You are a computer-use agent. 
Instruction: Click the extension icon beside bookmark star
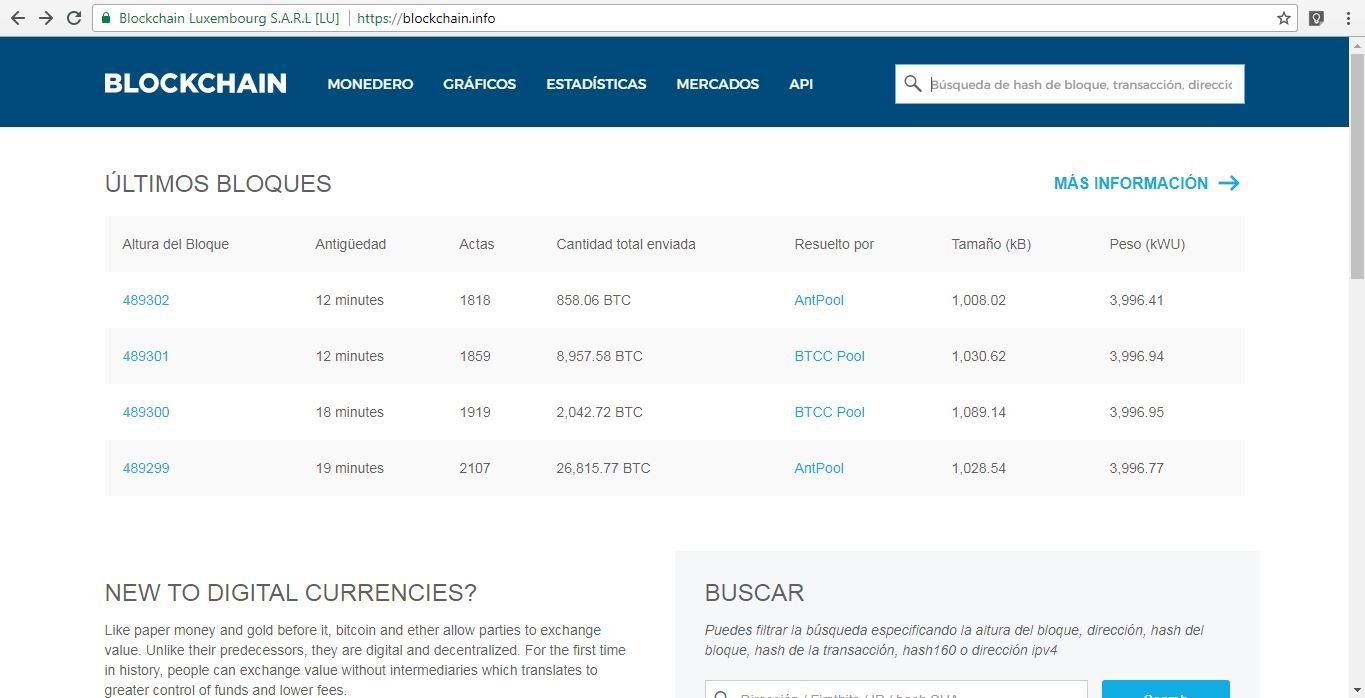(1317, 18)
